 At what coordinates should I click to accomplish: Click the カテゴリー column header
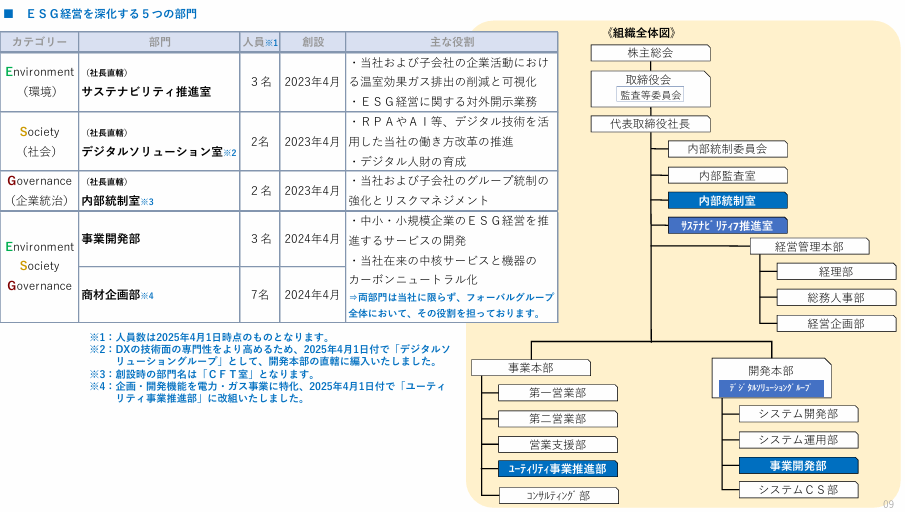click(x=40, y=42)
